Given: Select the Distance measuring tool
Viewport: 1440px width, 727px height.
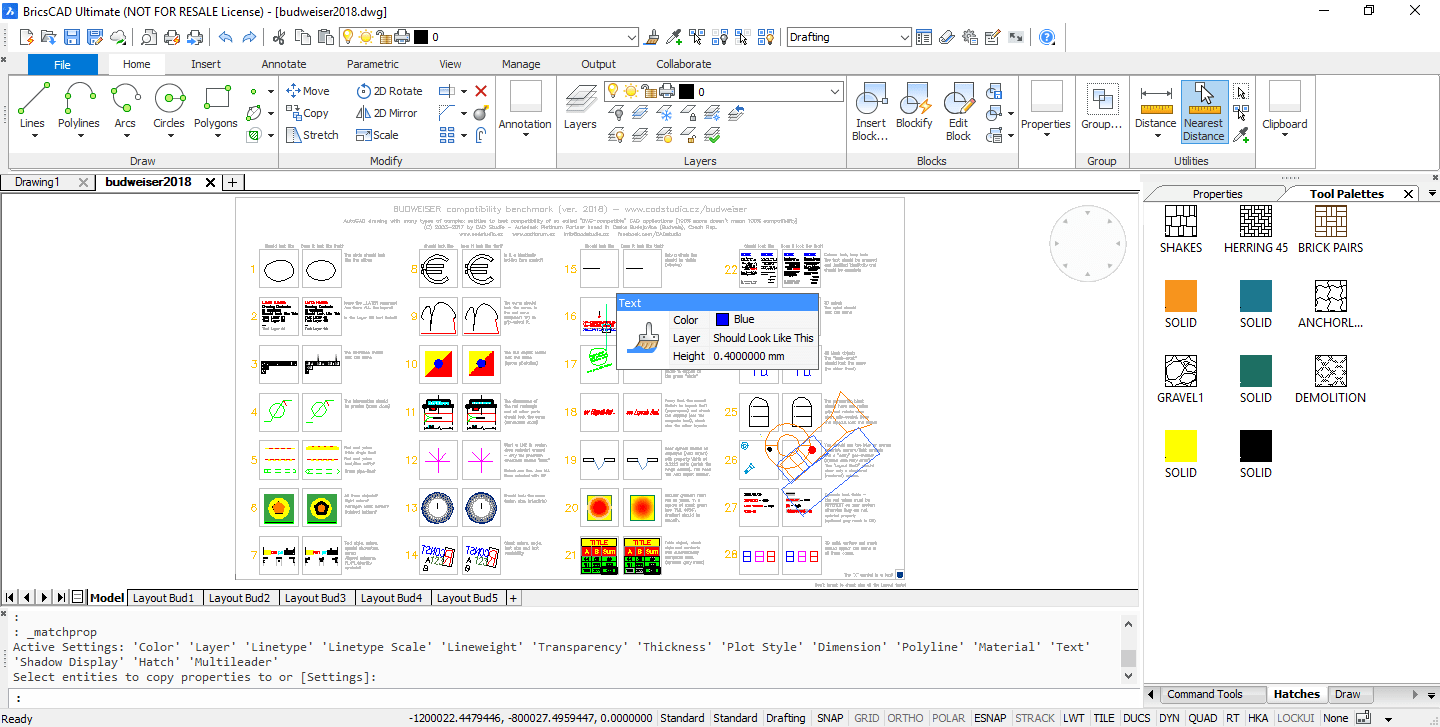Looking at the screenshot, I should click(x=1155, y=106).
